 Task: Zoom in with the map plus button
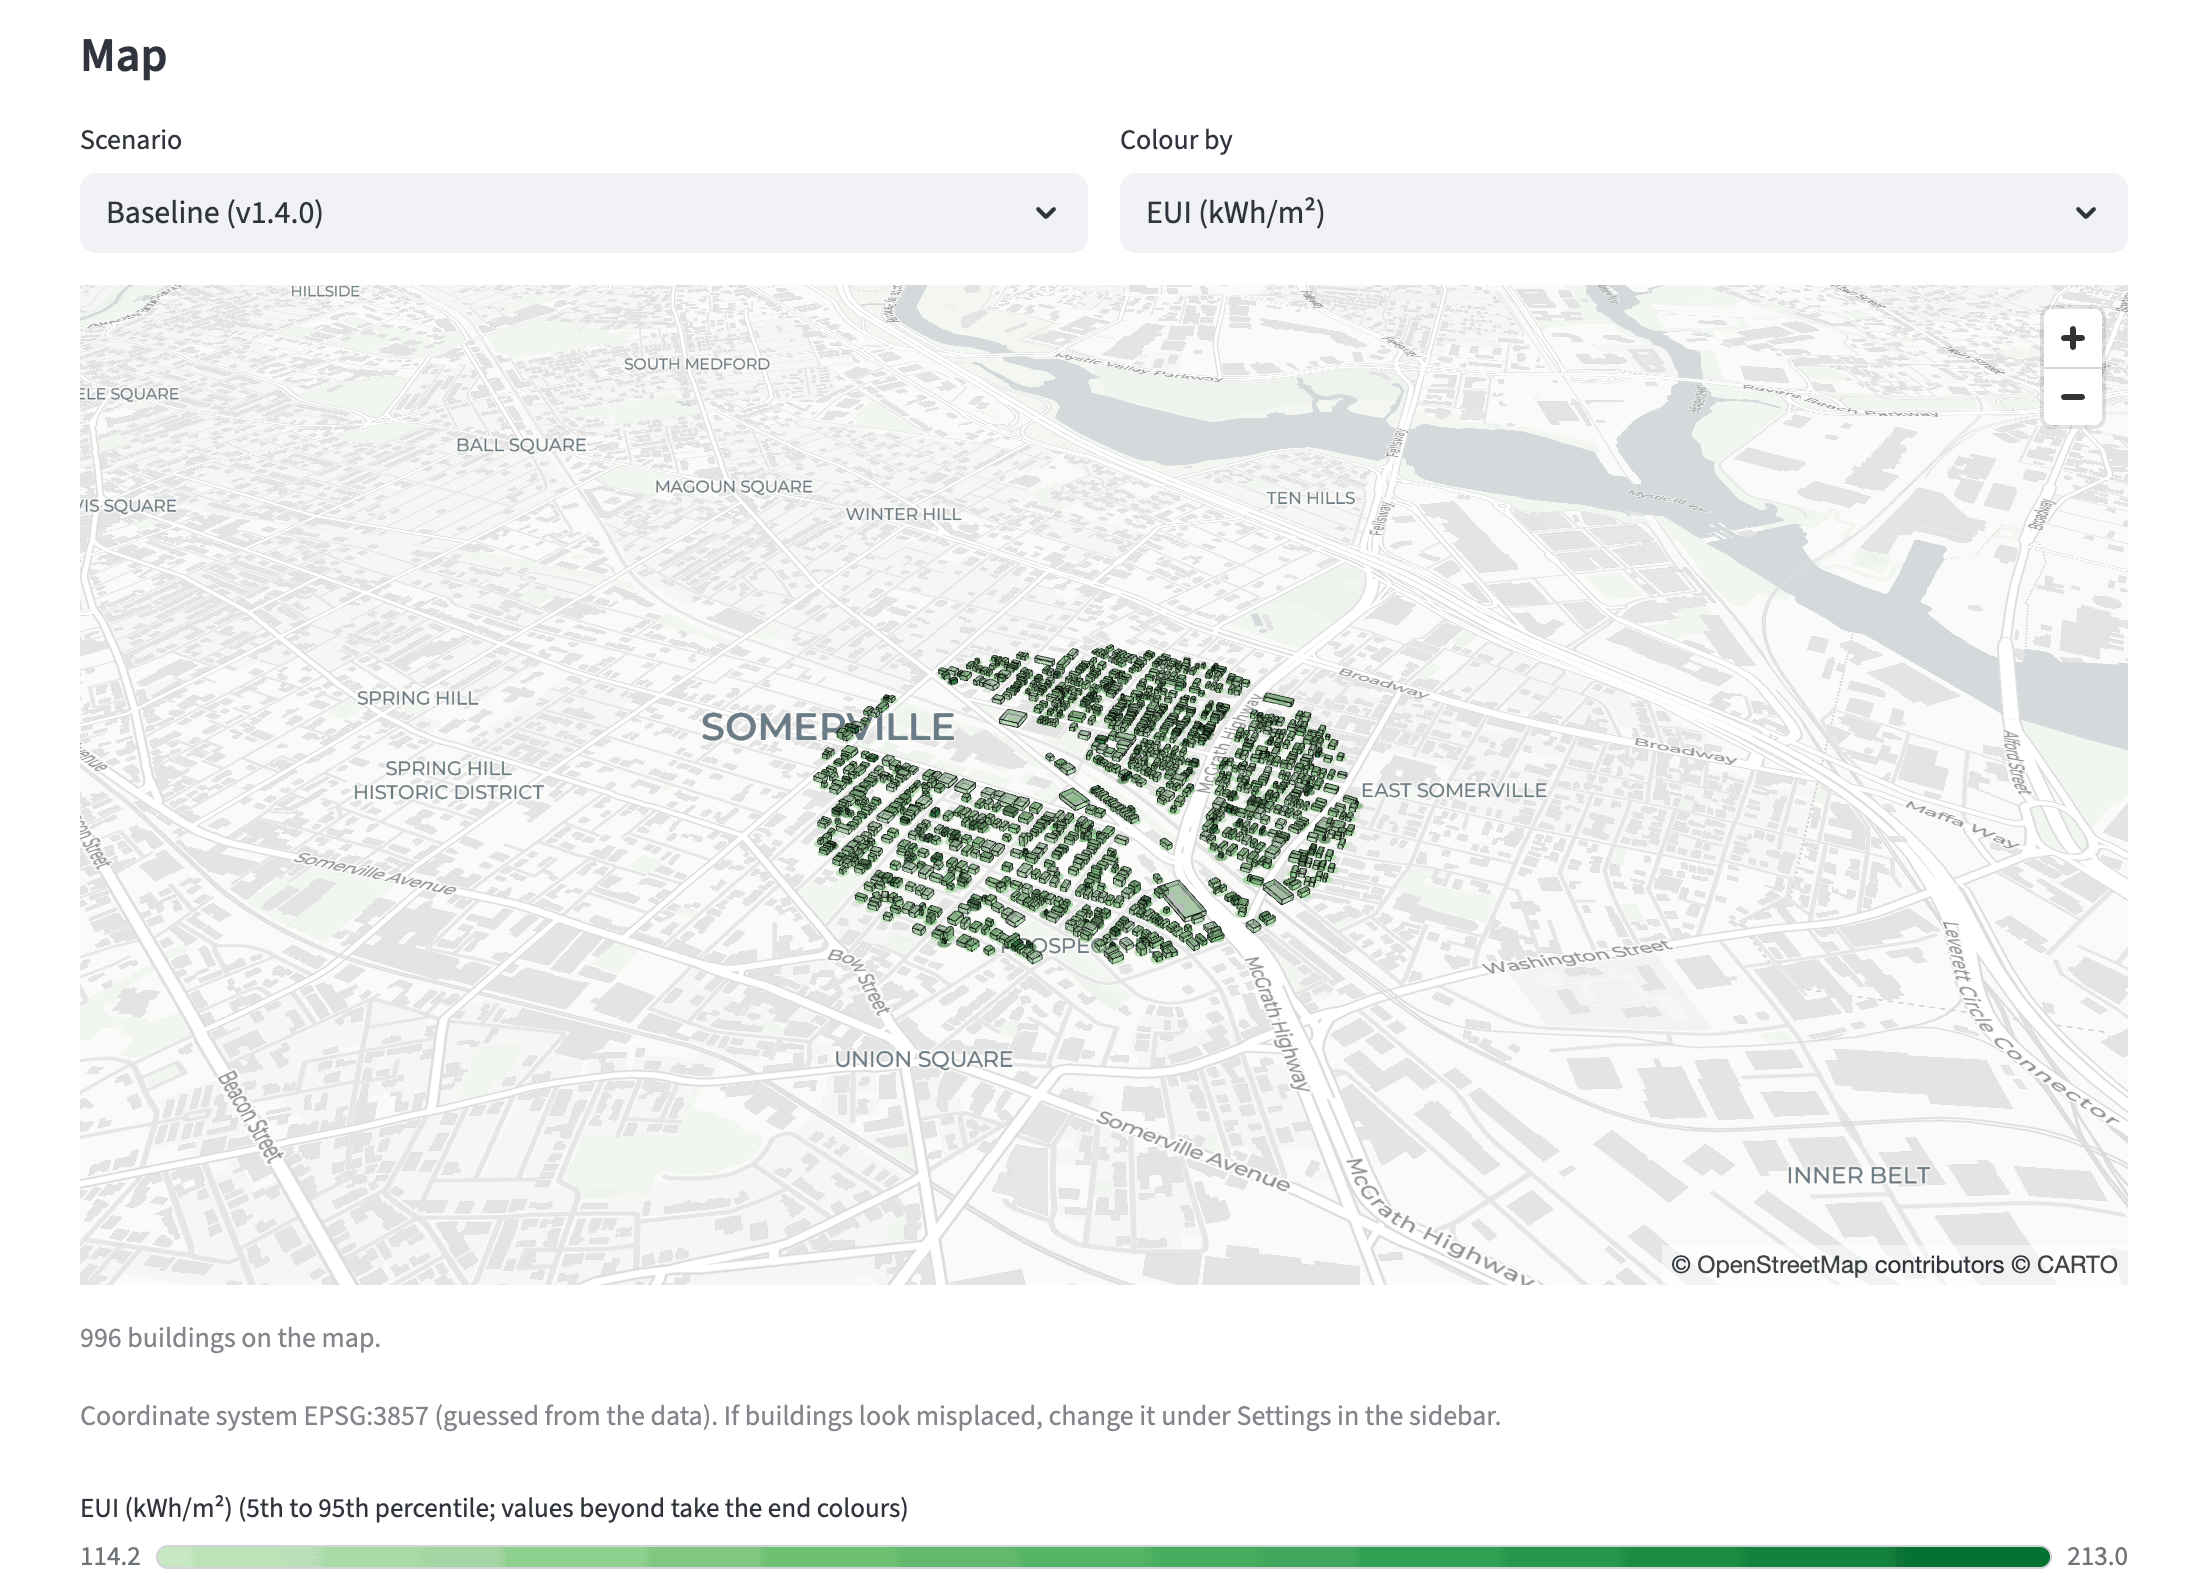2072,338
